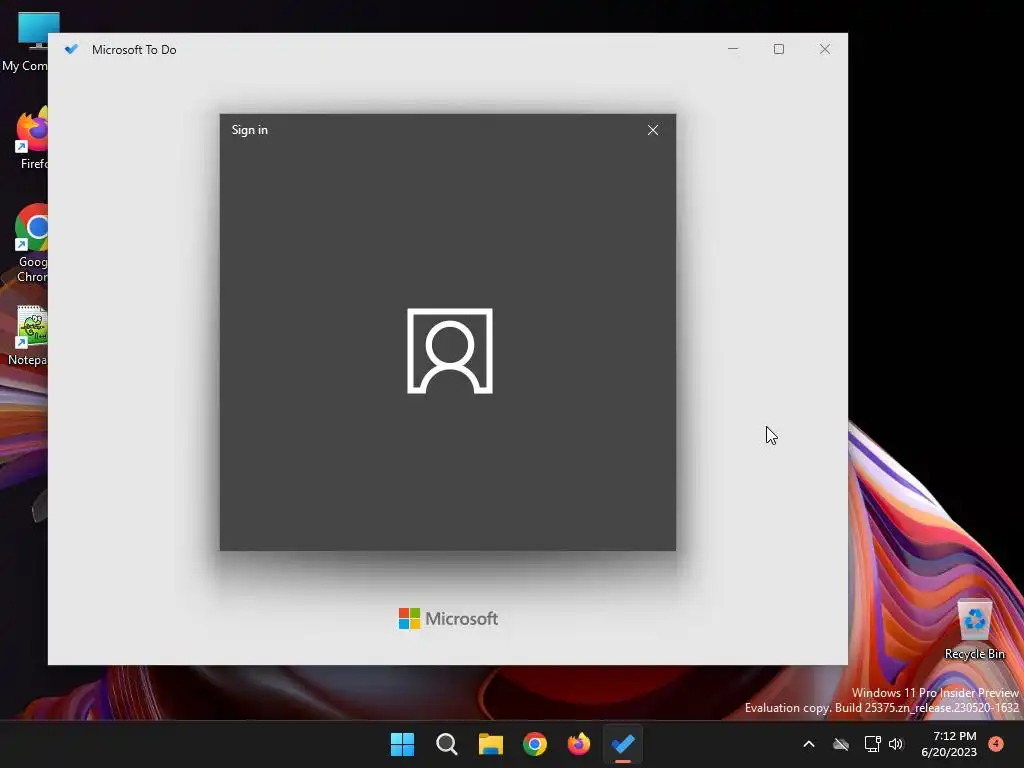Select the My Computer desktop icon
Viewport: 1024px width, 768px height.
click(26, 42)
